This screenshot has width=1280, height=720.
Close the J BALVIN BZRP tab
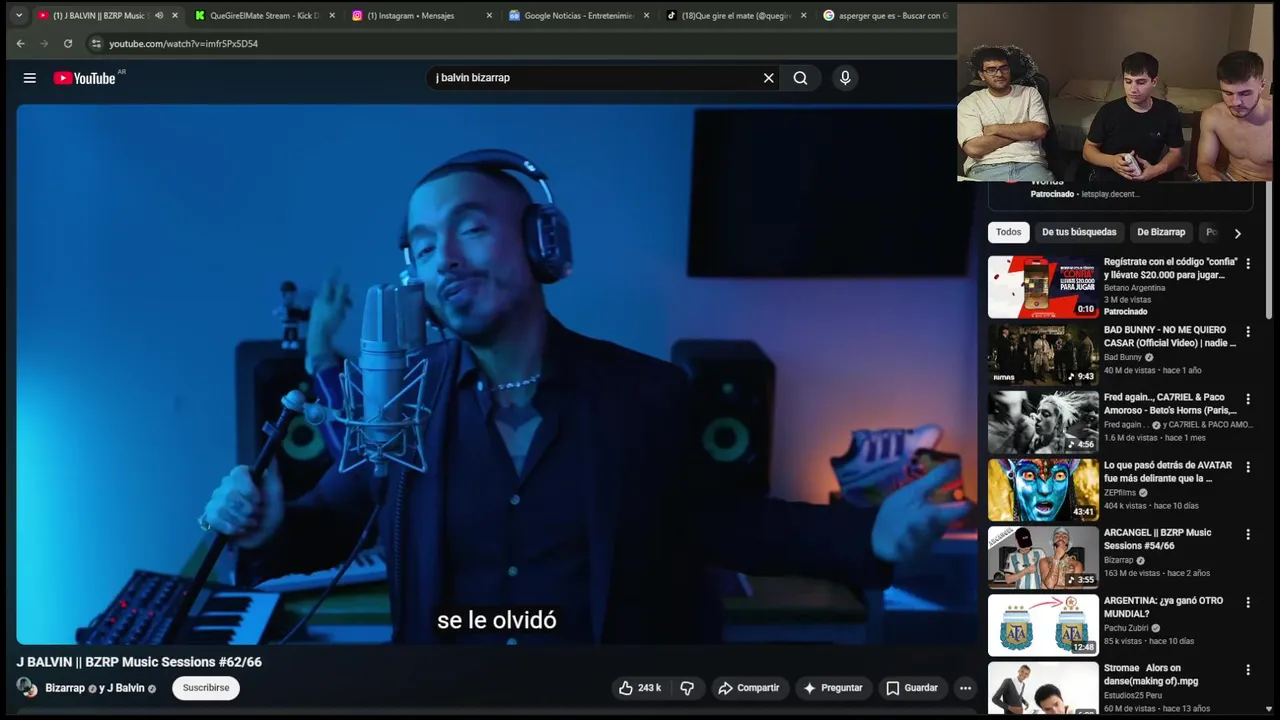175,15
